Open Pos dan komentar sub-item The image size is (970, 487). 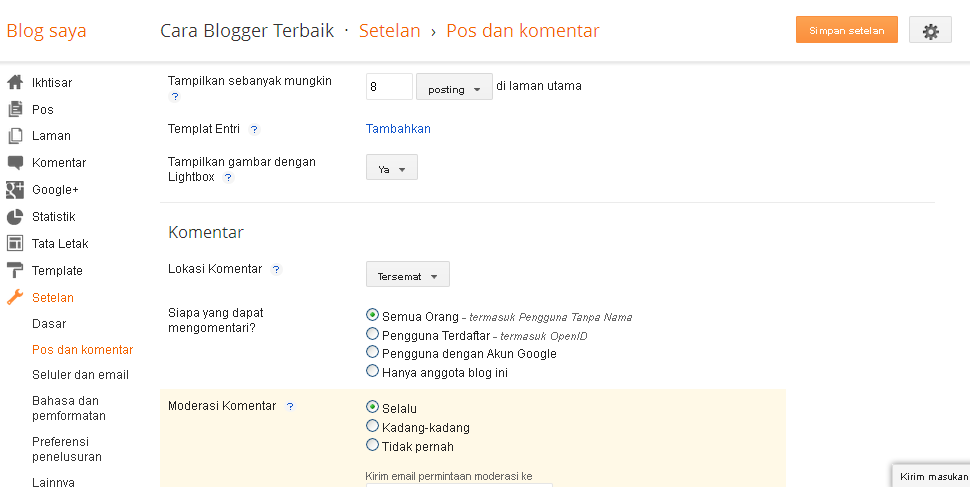coord(82,350)
